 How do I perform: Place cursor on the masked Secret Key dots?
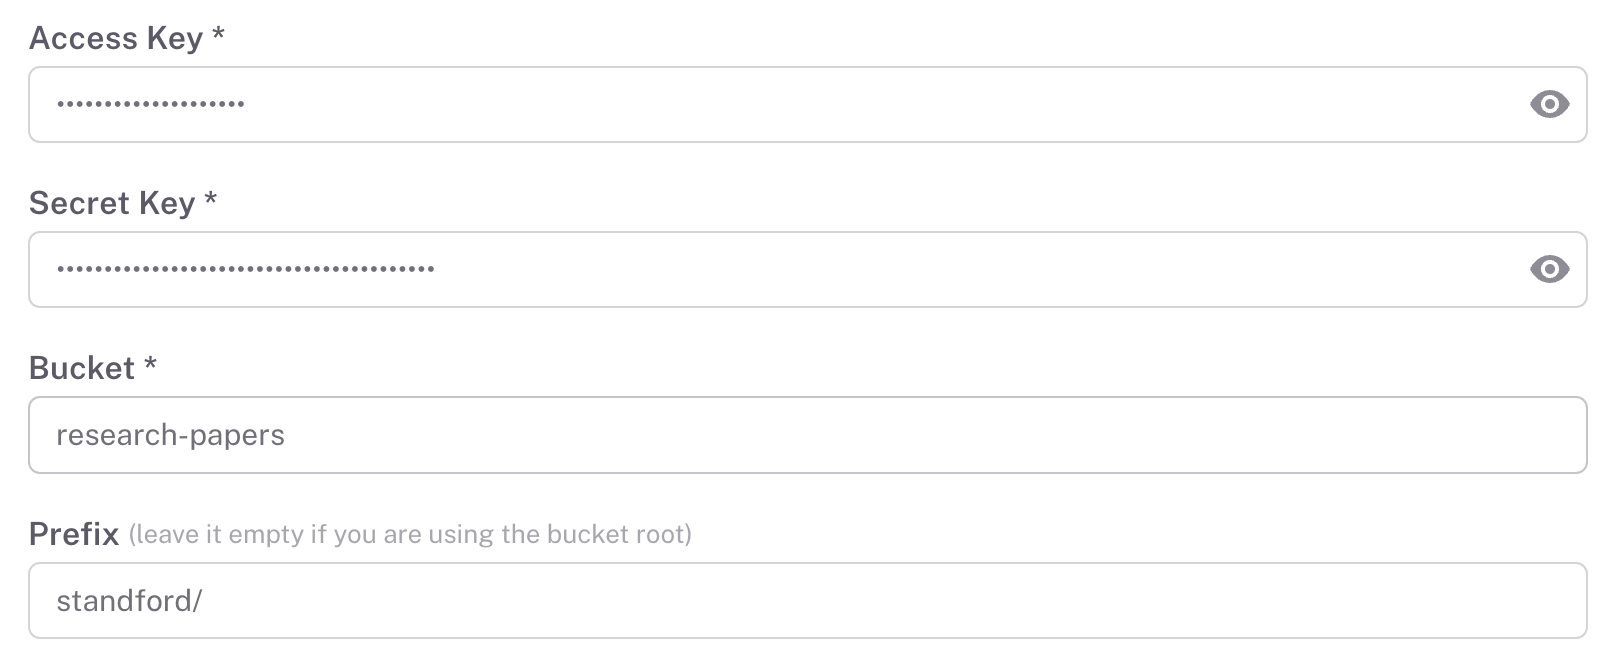pos(245,269)
